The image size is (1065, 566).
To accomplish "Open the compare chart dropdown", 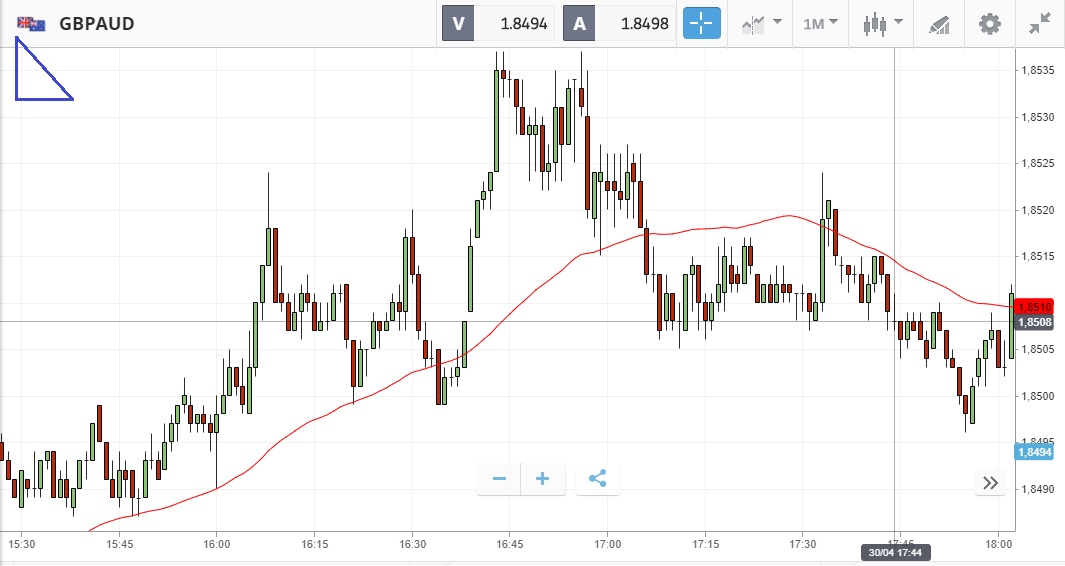I will point(761,23).
